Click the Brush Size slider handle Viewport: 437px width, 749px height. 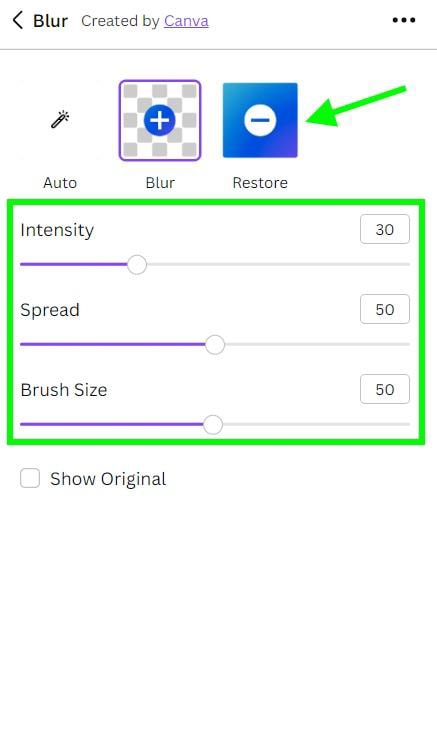click(213, 424)
